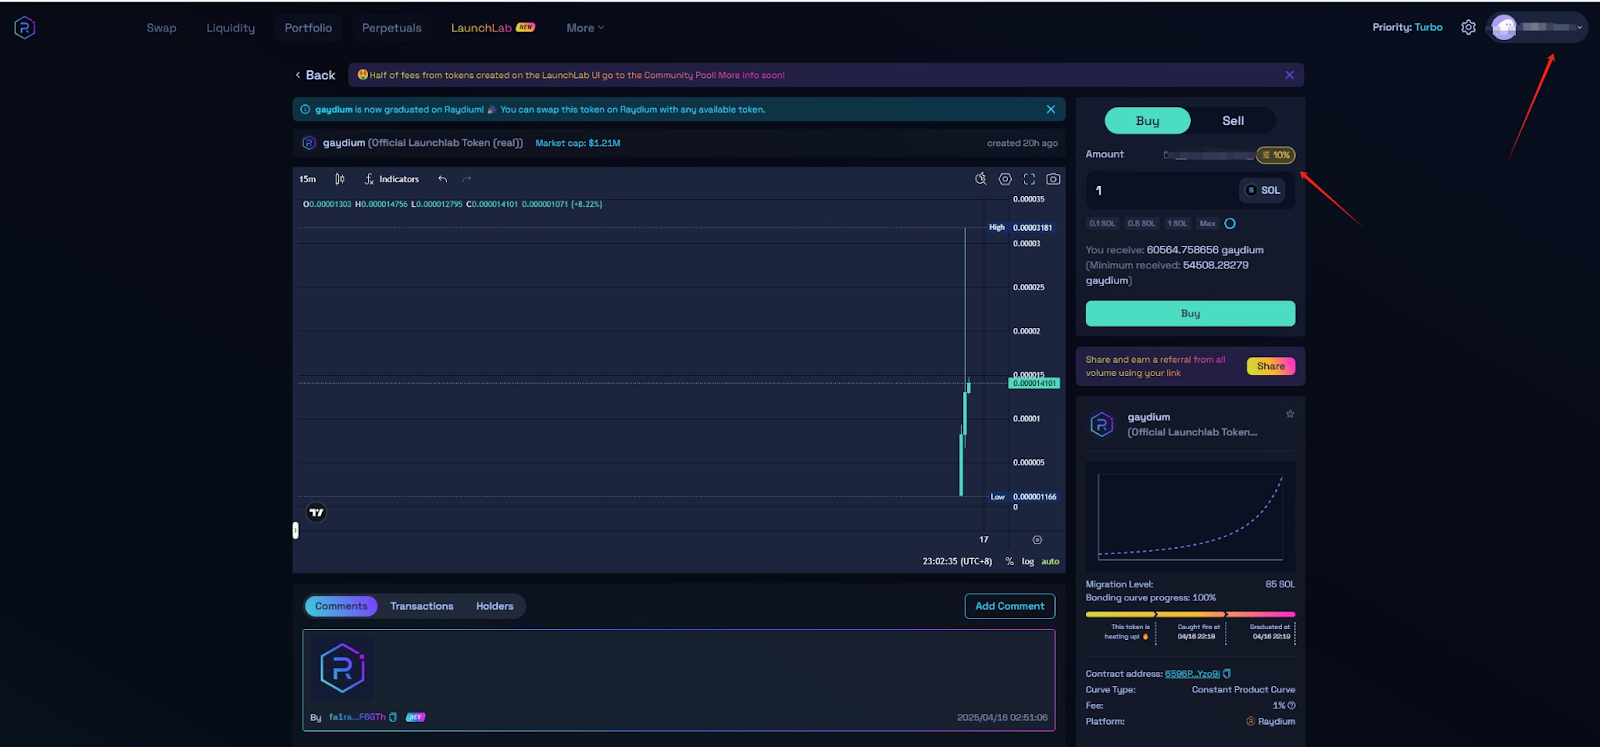Toggle log scale on chart

click(1028, 562)
